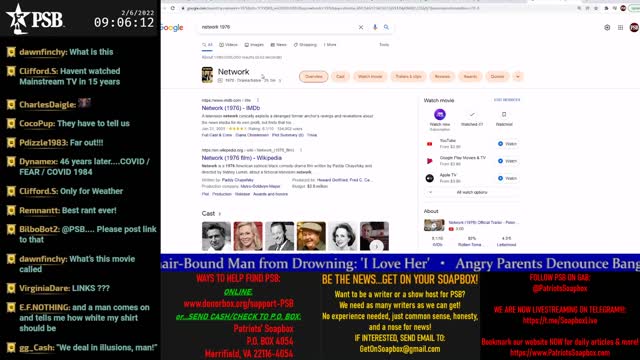
Task: Start voice search with the microphone icon
Action: (375, 27)
